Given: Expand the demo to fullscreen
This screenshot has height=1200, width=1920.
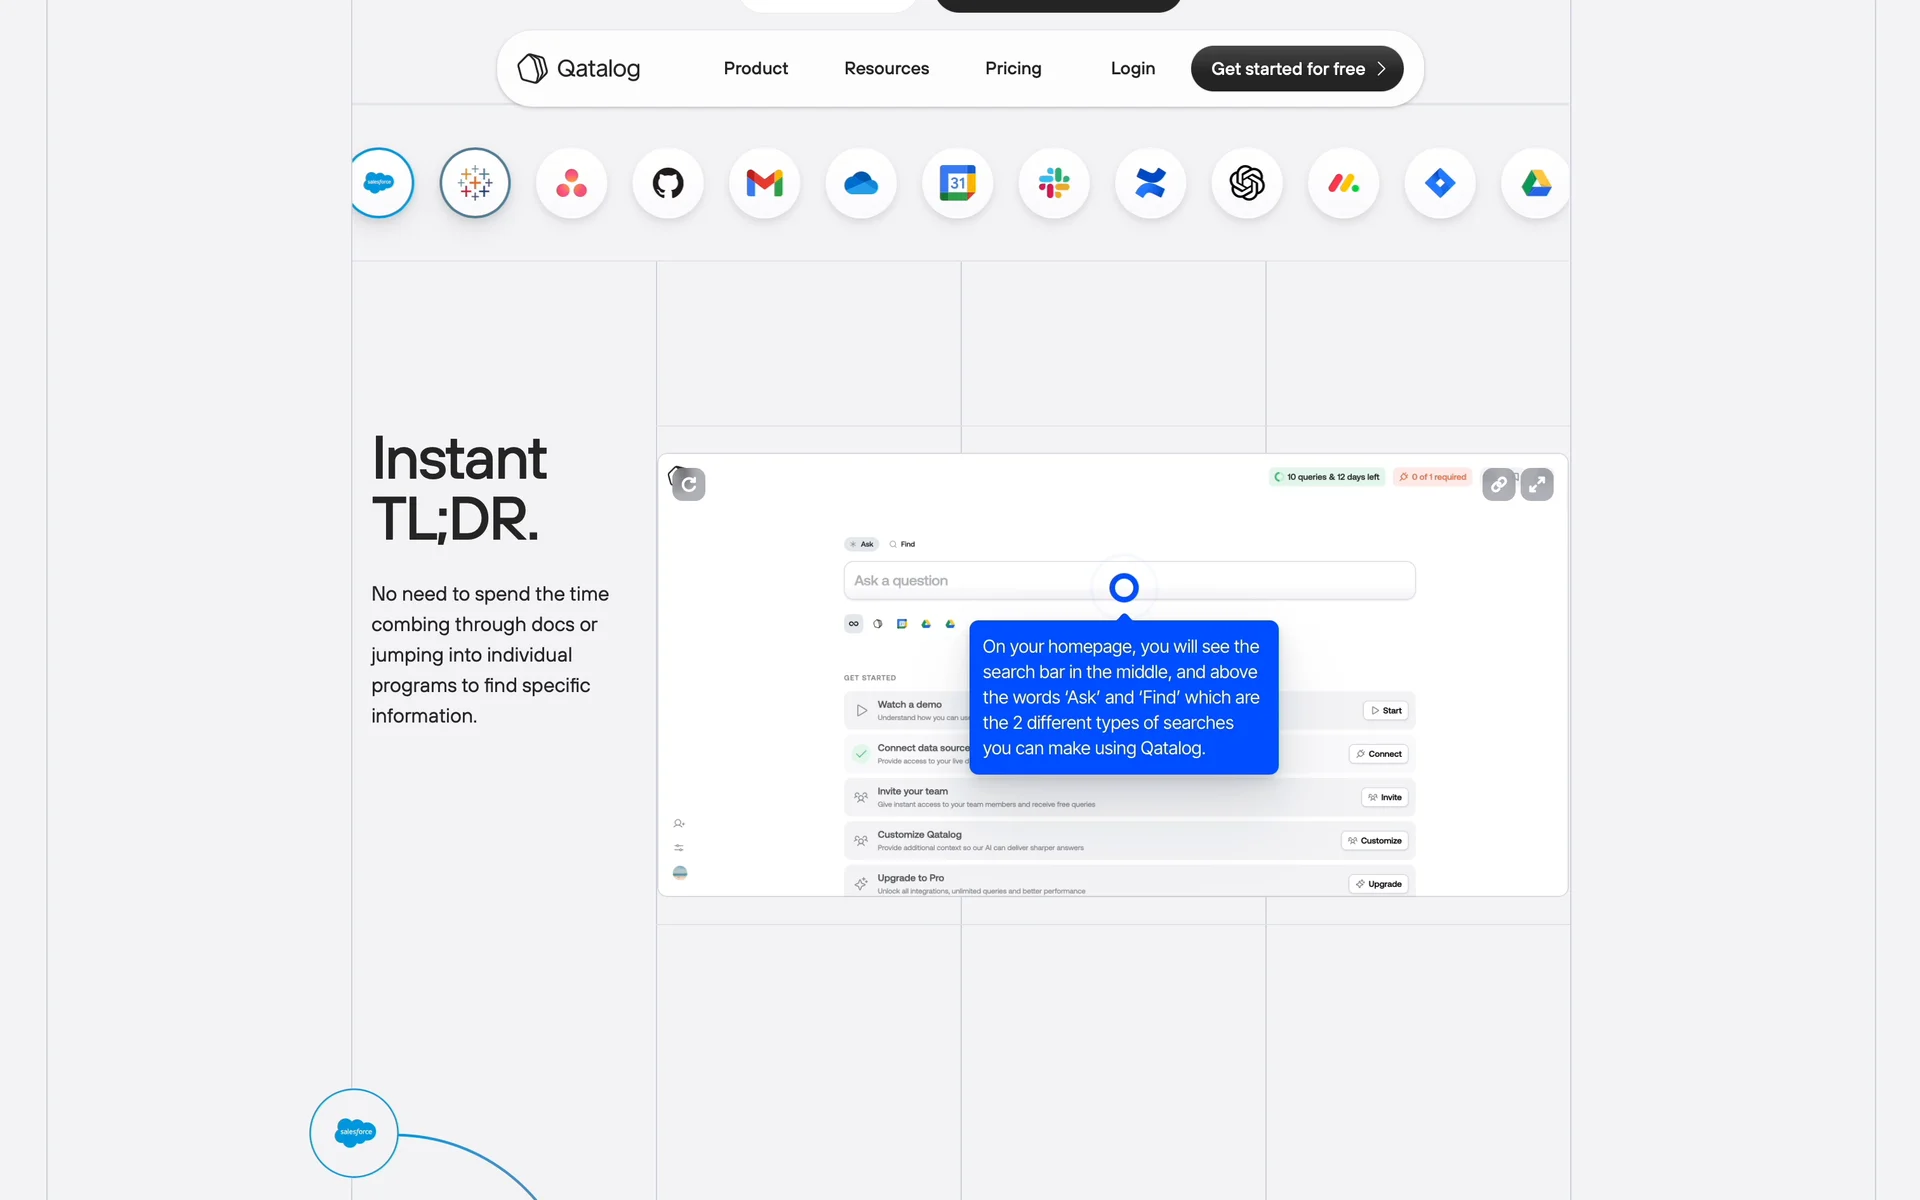Looking at the screenshot, I should (x=1537, y=484).
